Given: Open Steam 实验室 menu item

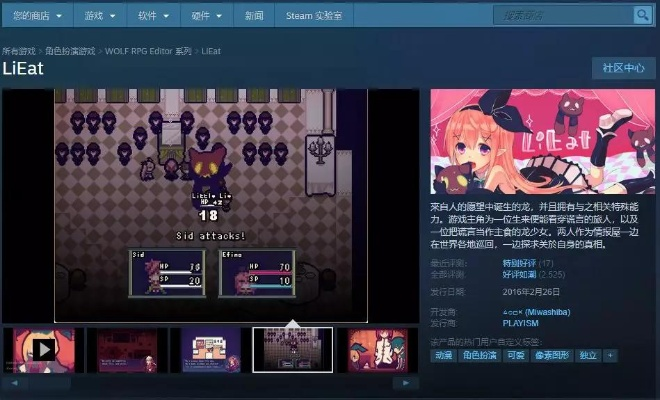Looking at the screenshot, I should click(314, 16).
